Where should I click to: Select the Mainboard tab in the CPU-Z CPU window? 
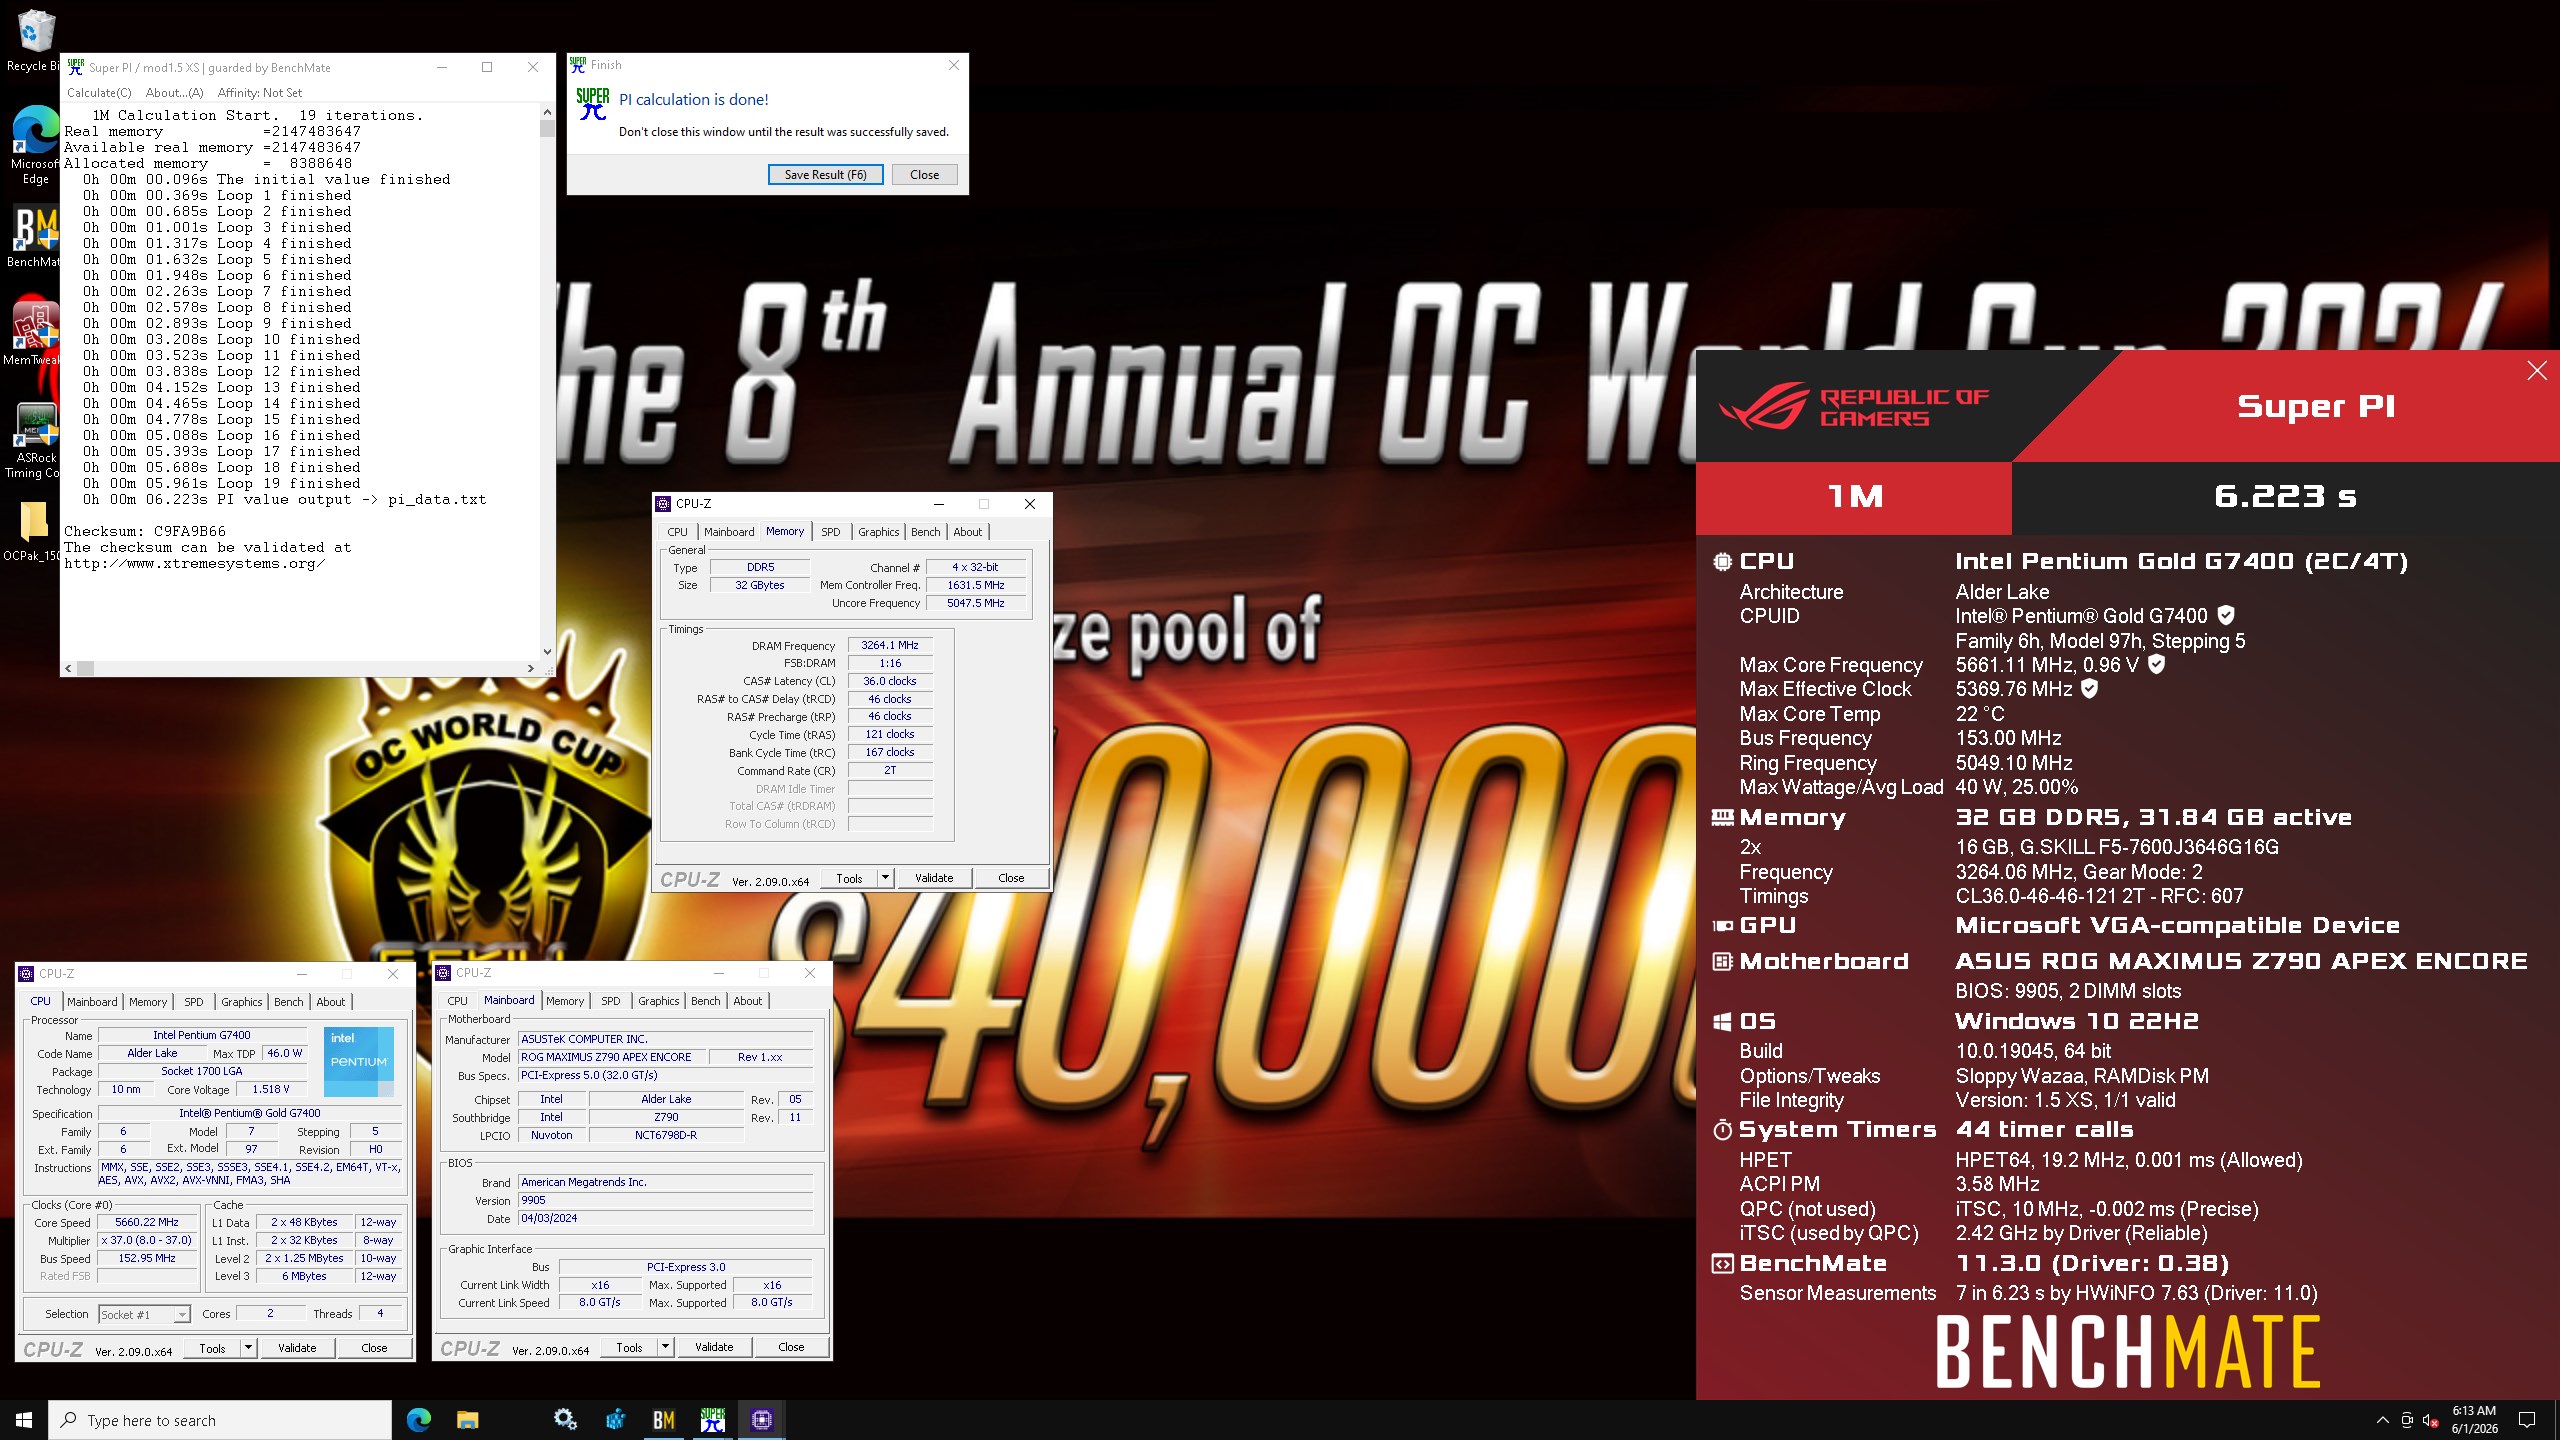pos(92,1002)
